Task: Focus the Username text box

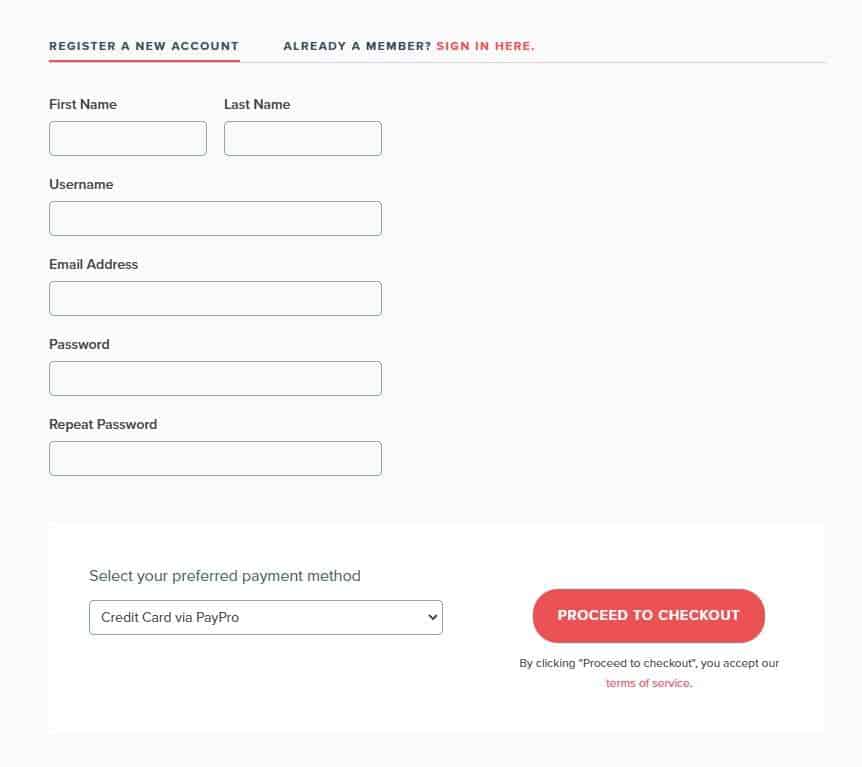Action: click(x=215, y=218)
